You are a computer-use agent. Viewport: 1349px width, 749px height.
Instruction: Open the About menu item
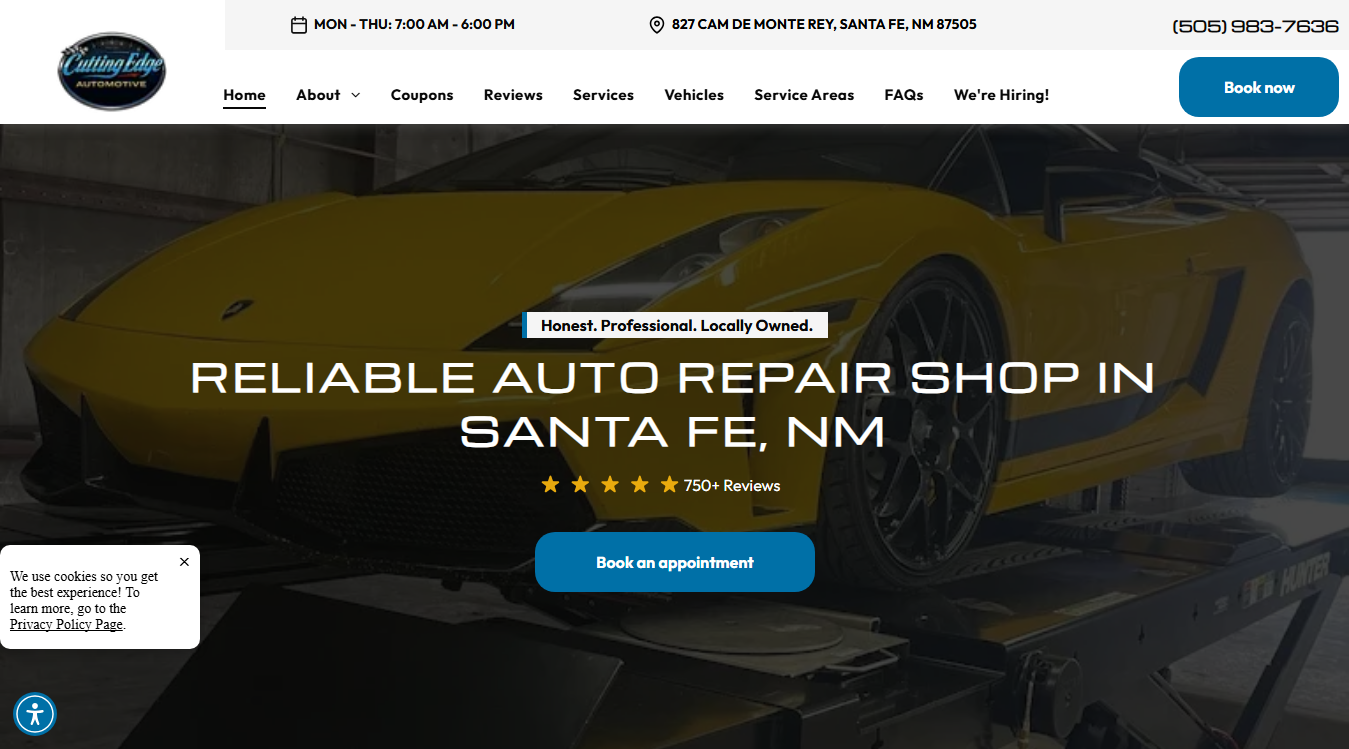[318, 95]
